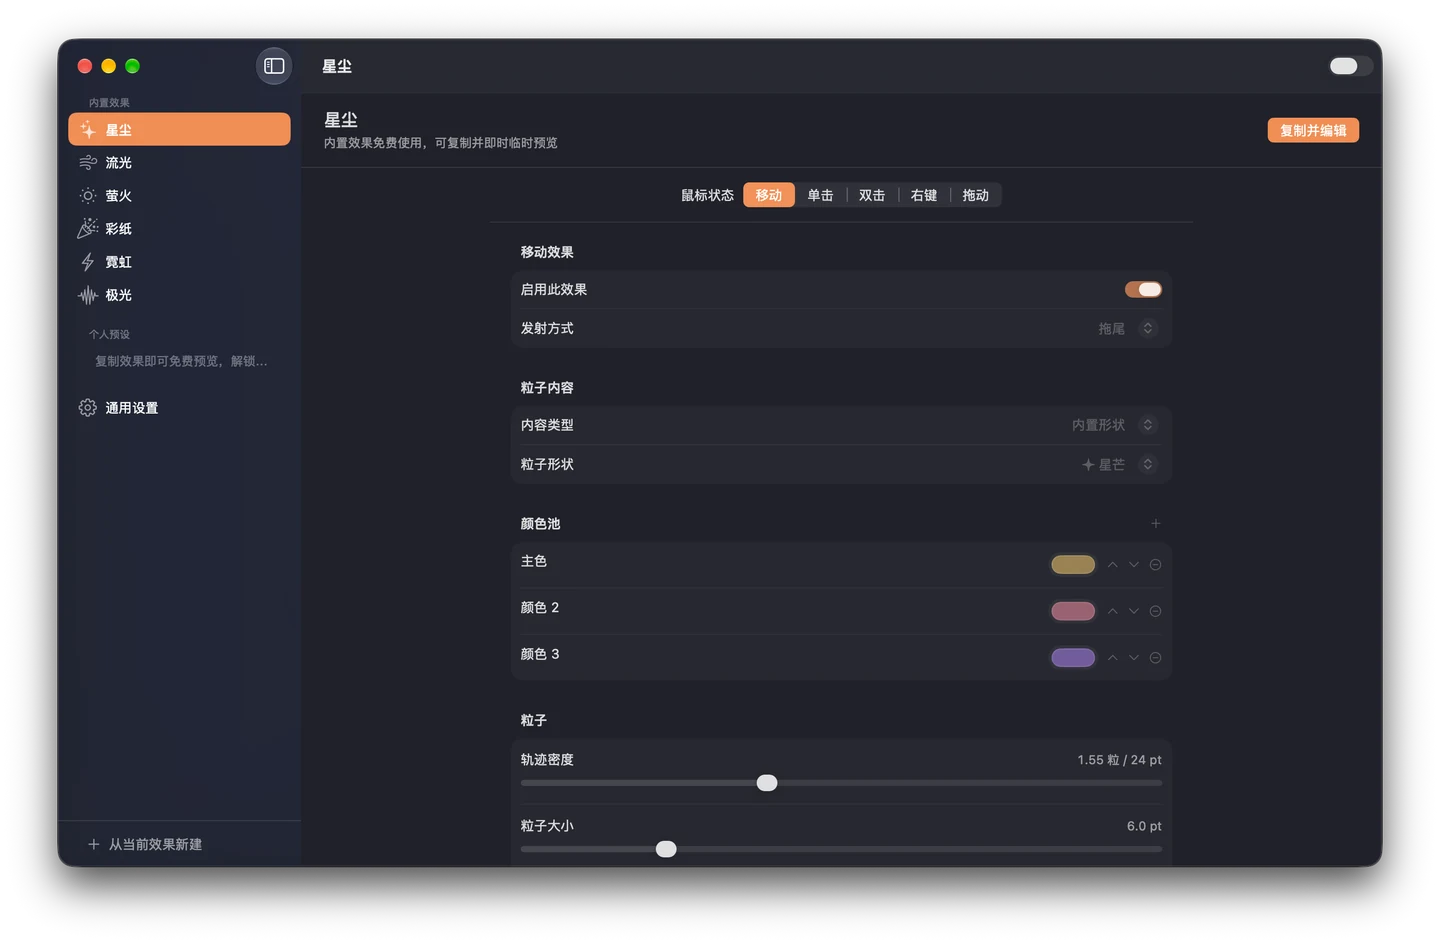Click 从当前效果新建 at sidebar bottom

pyautogui.click(x=145, y=844)
